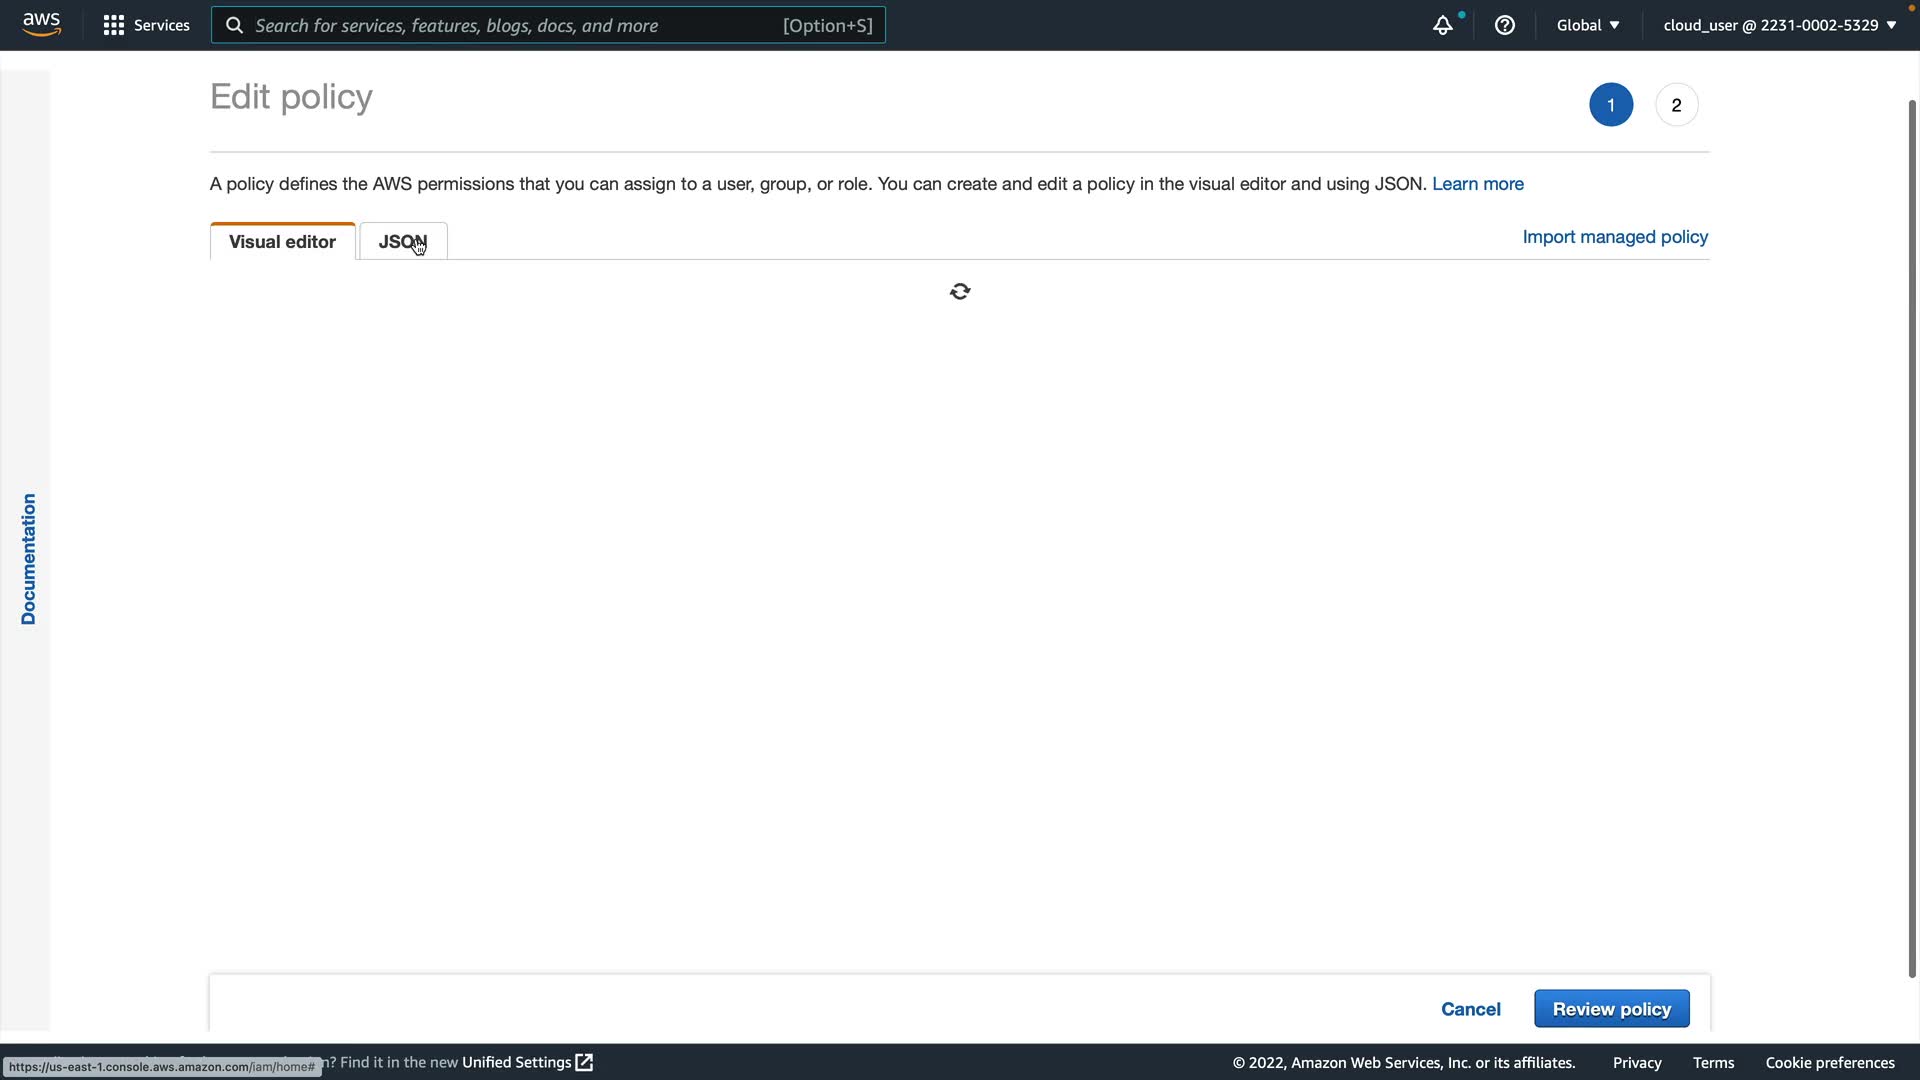
Task: Click the Cancel button
Action: coord(1470,1009)
